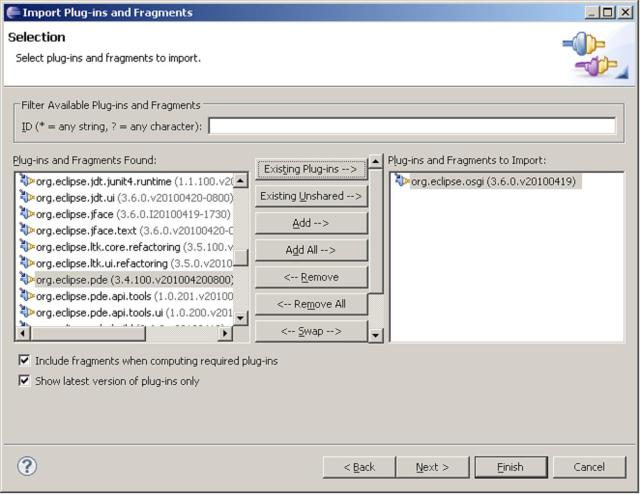The width and height of the screenshot is (640, 494).
Task: Click the org.eclipse.jface.text plug-in icon
Action: click(27, 230)
